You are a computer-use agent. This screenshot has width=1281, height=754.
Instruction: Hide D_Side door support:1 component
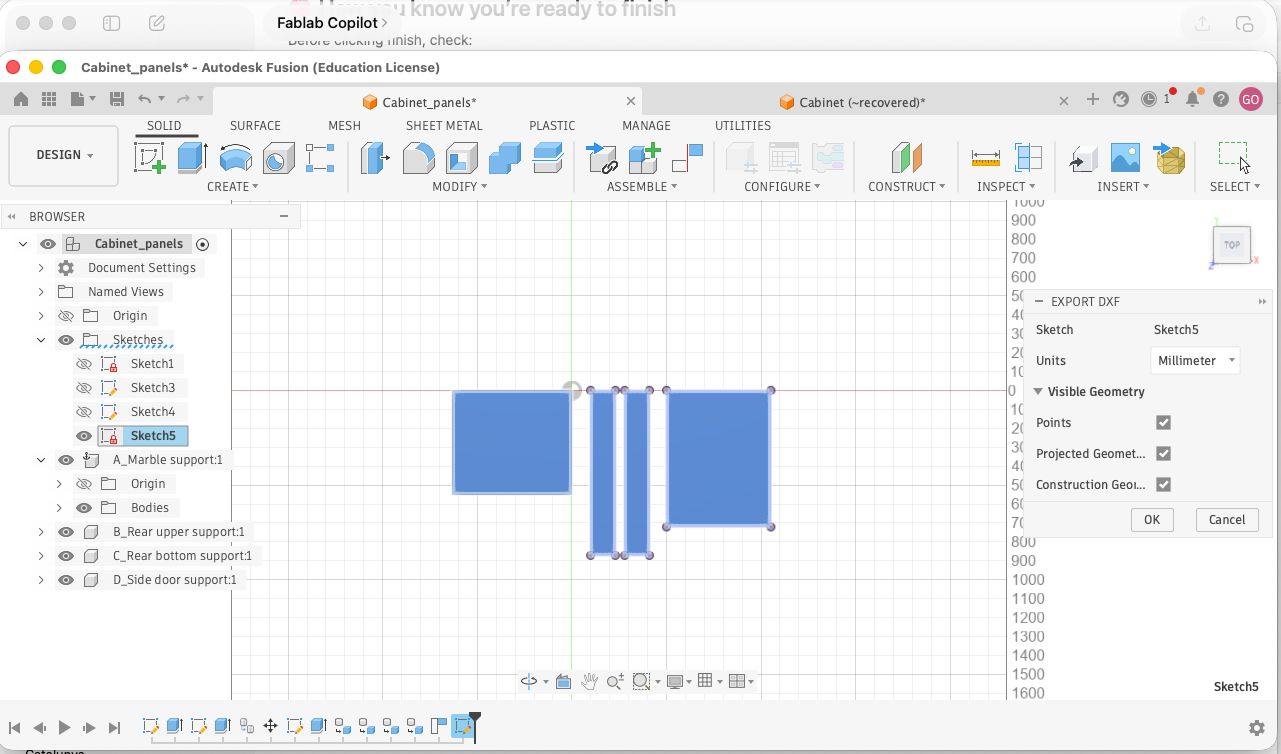coord(66,580)
